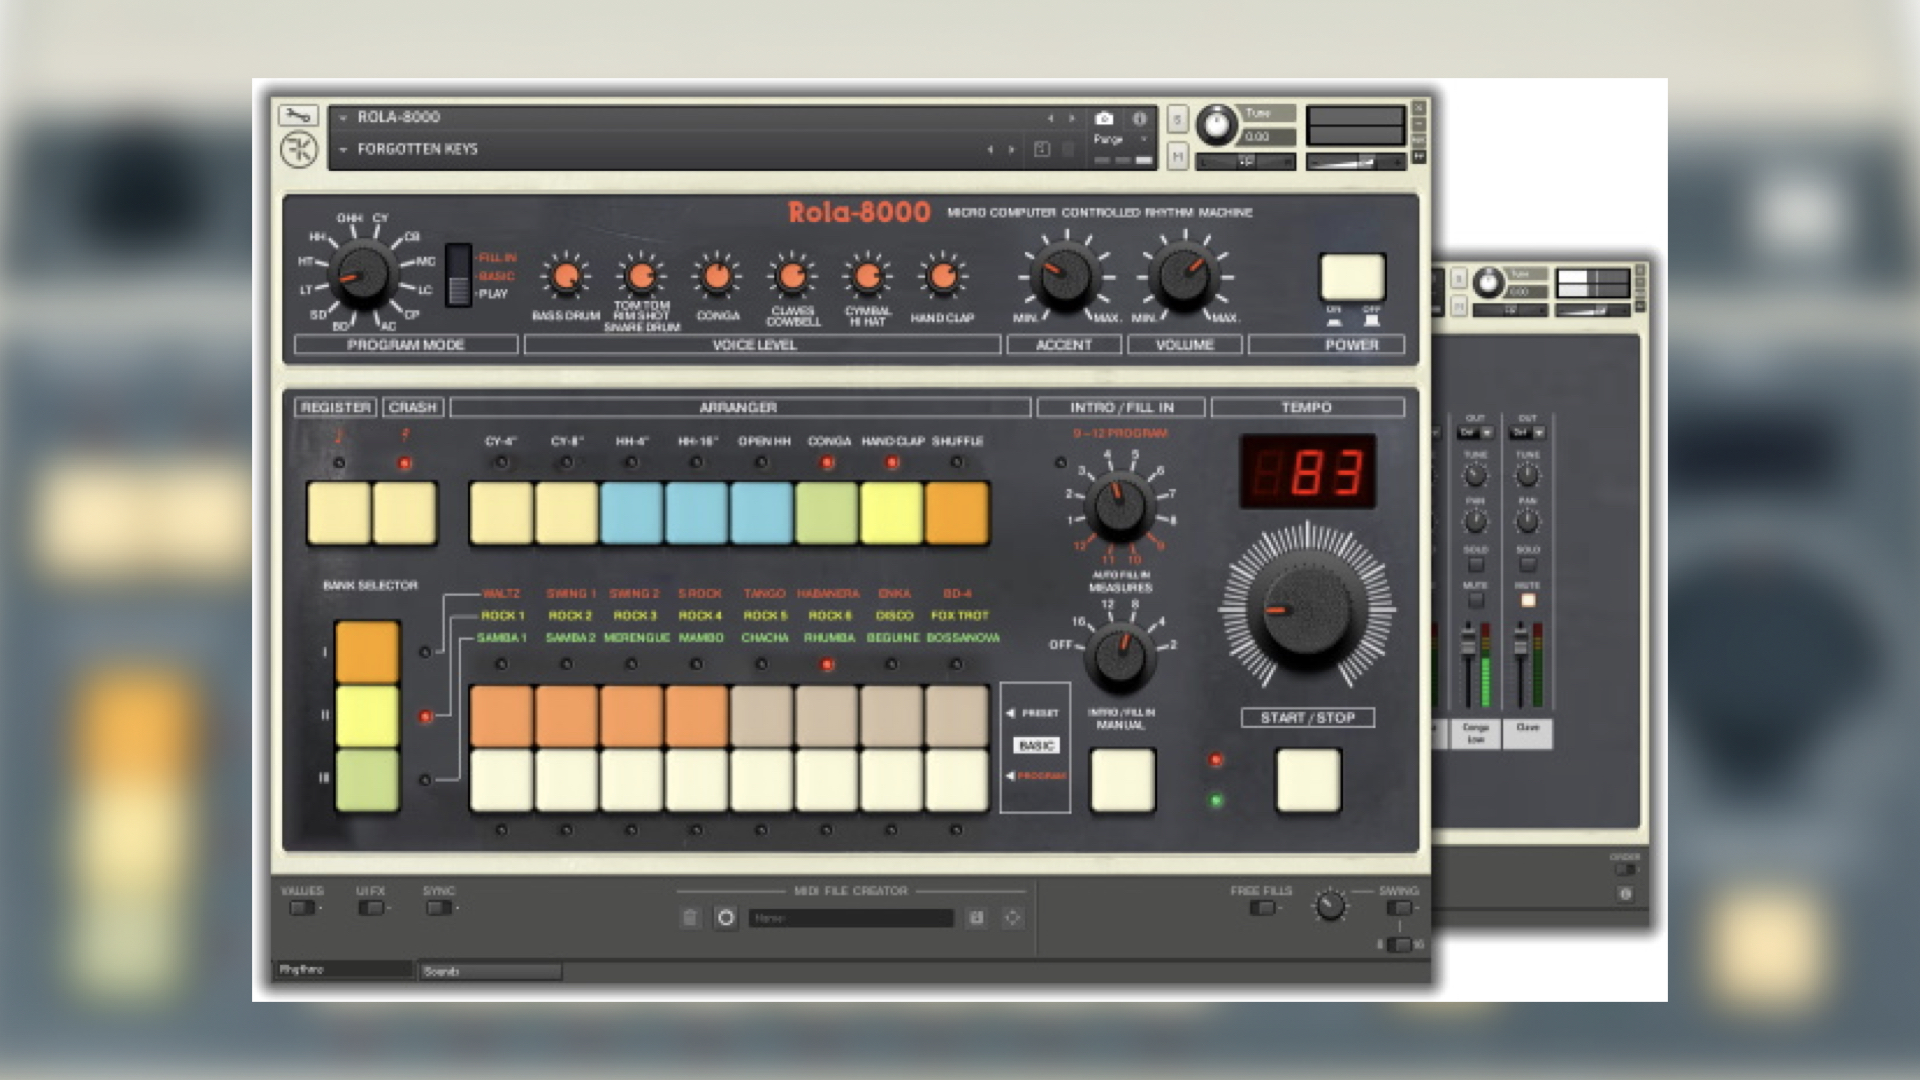Image resolution: width=1920 pixels, height=1080 pixels.
Task: Toggle the SYNC switch
Action: point(439,908)
